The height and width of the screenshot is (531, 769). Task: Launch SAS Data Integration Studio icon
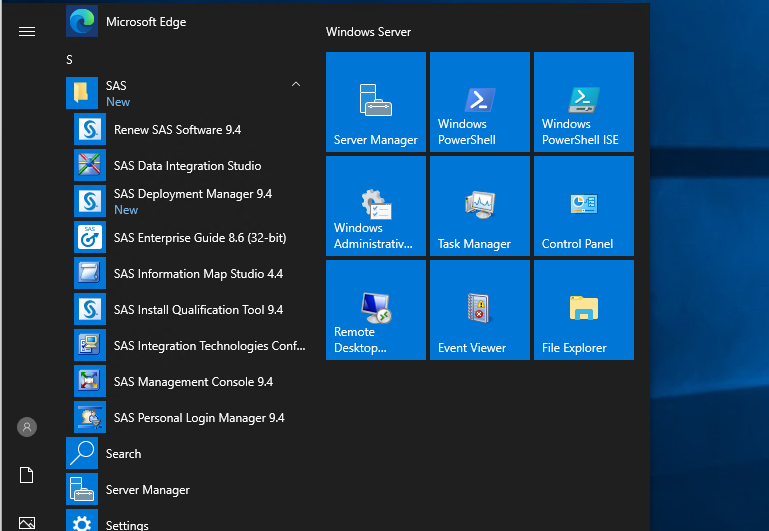click(x=90, y=166)
